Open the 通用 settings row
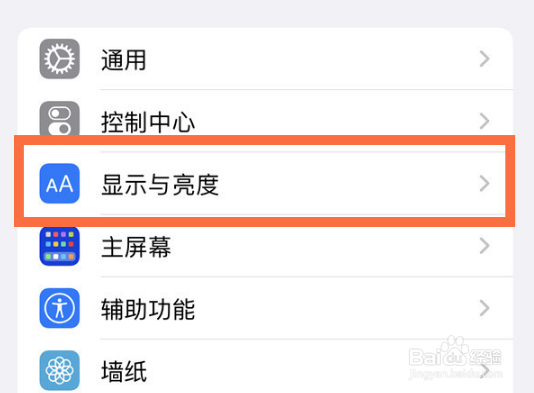This screenshot has height=393, width=534. (x=265, y=59)
